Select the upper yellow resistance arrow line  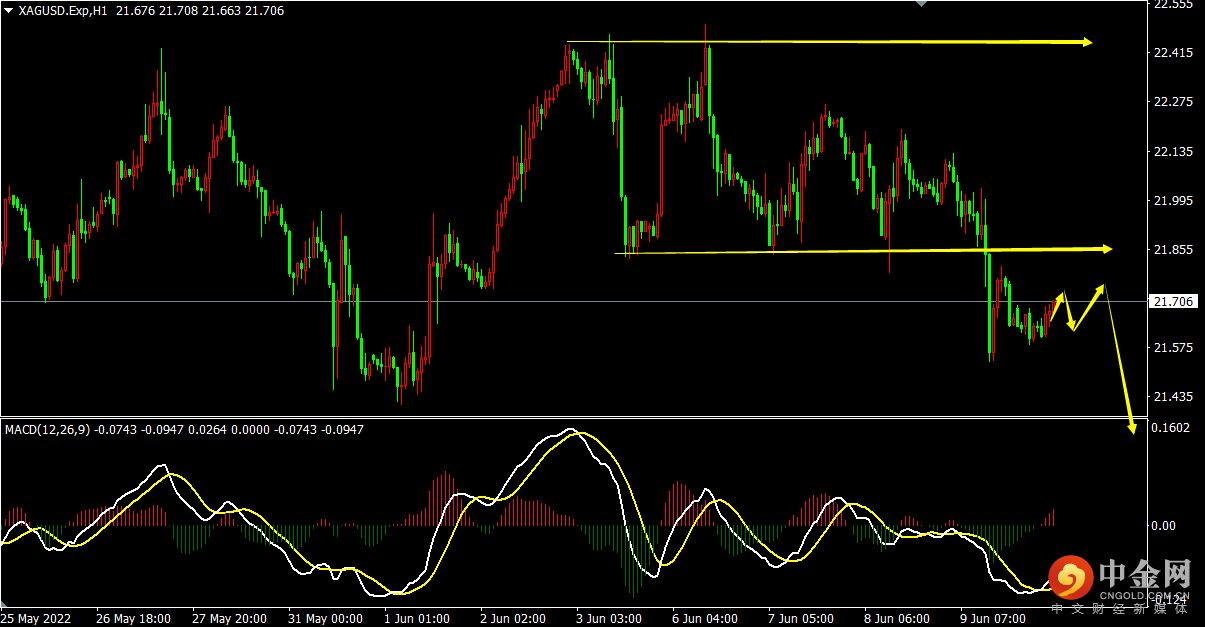point(829,42)
